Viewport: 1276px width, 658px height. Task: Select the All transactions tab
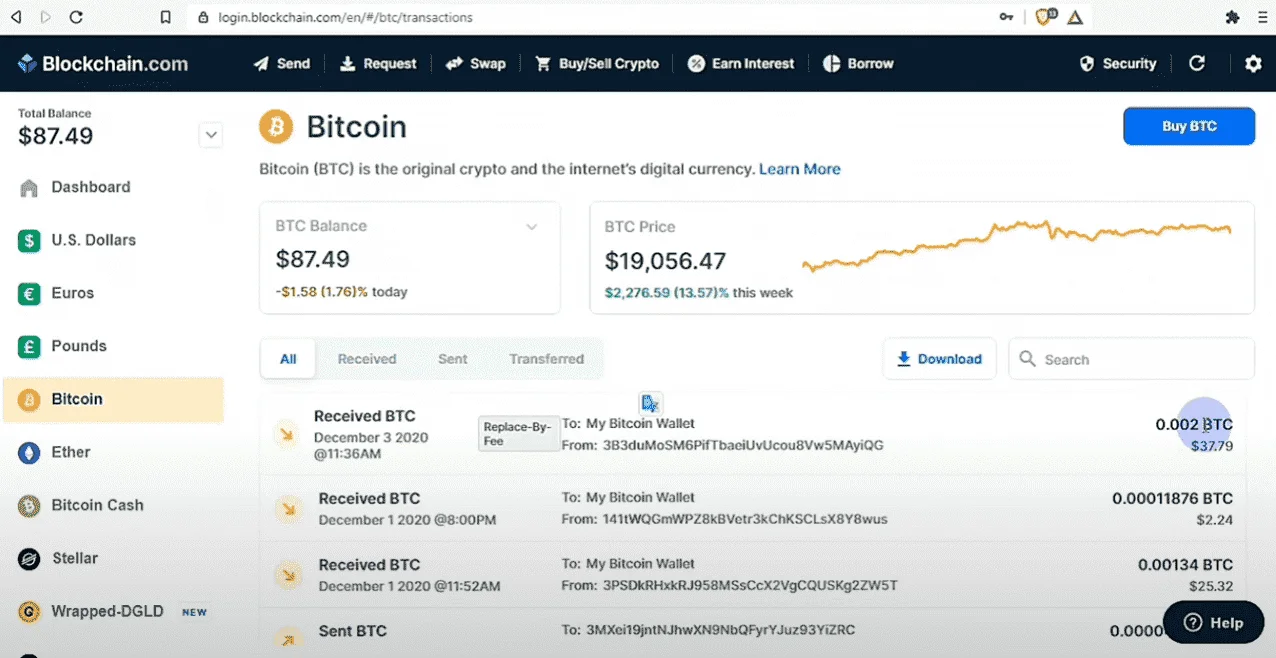point(288,359)
